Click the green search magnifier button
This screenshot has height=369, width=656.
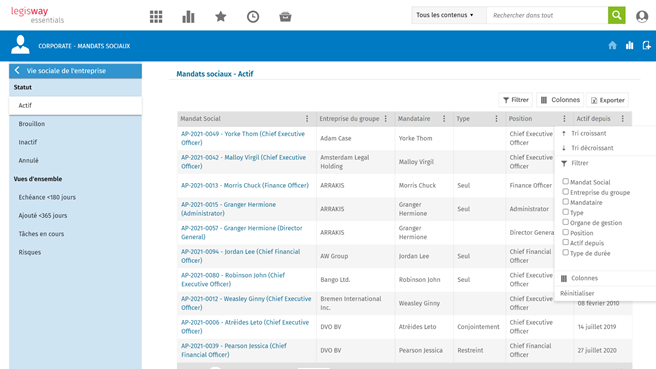617,15
